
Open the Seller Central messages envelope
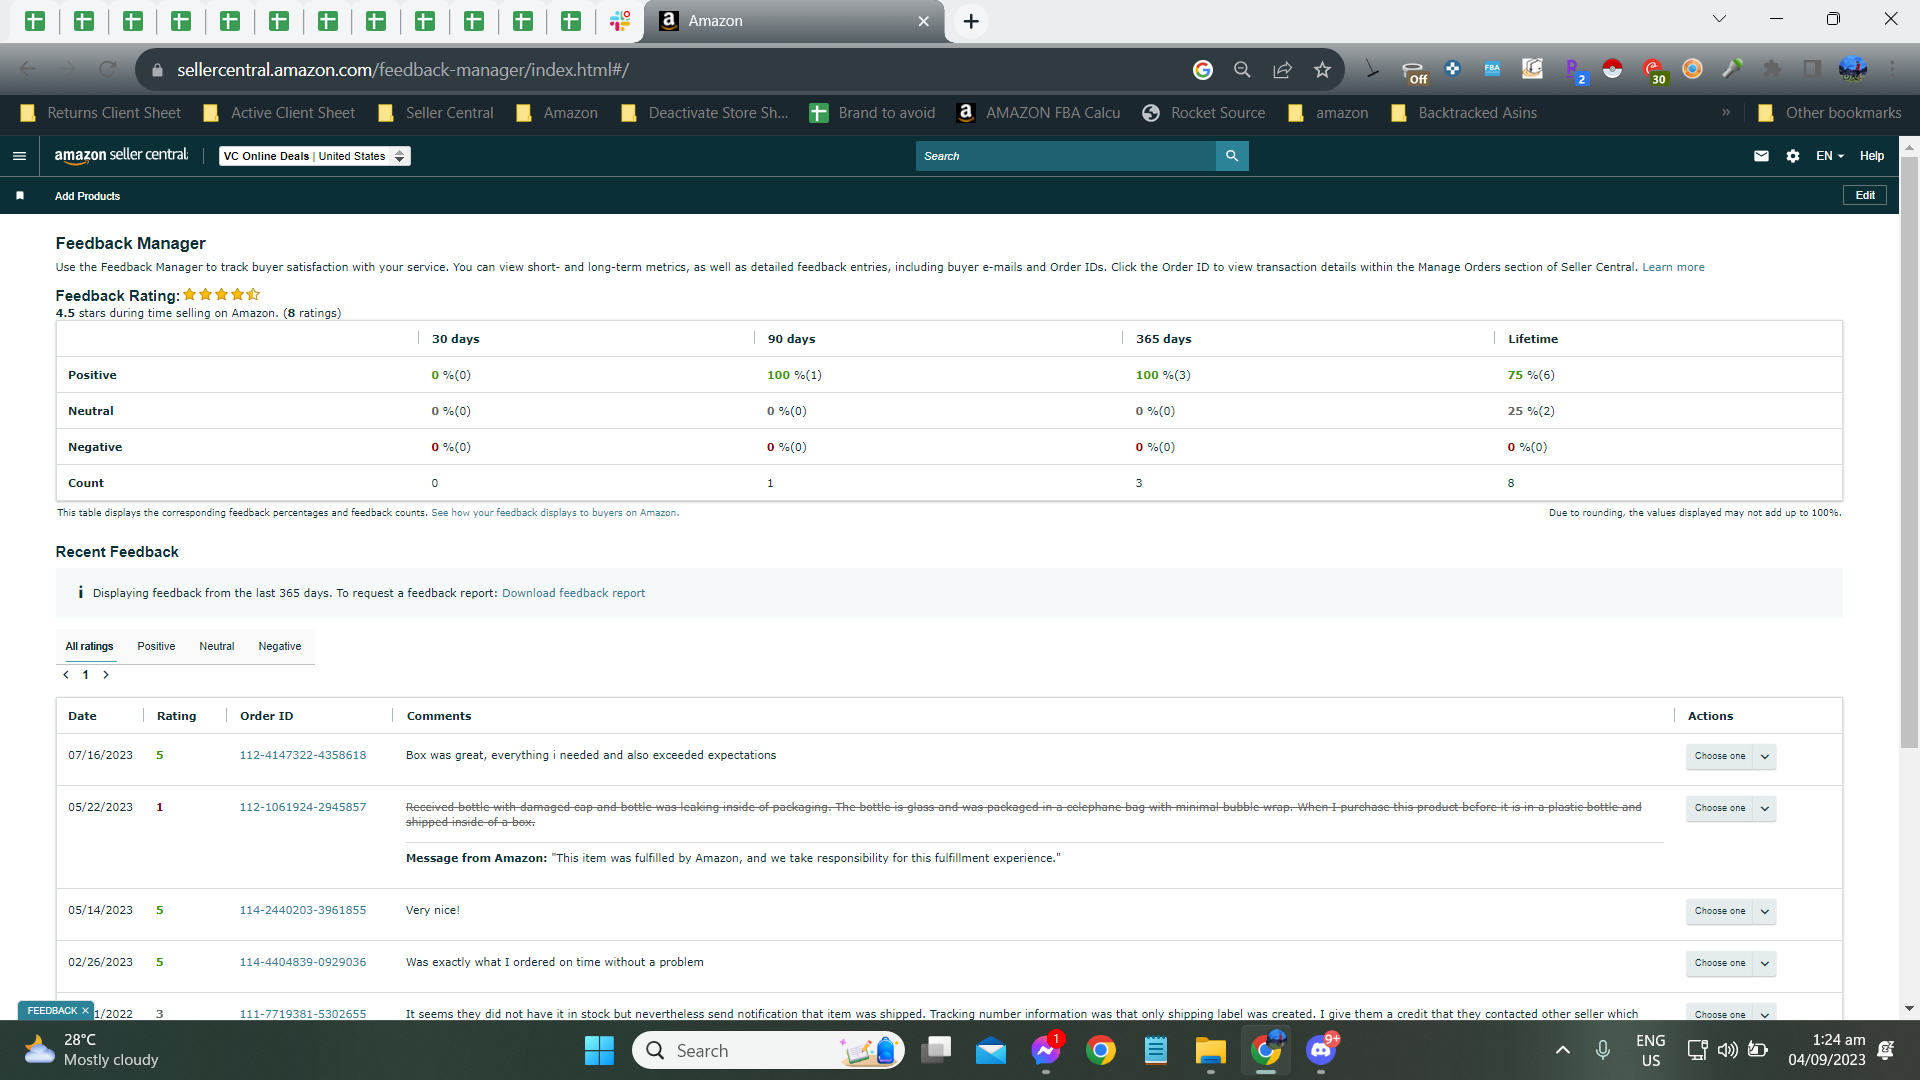click(x=1761, y=156)
